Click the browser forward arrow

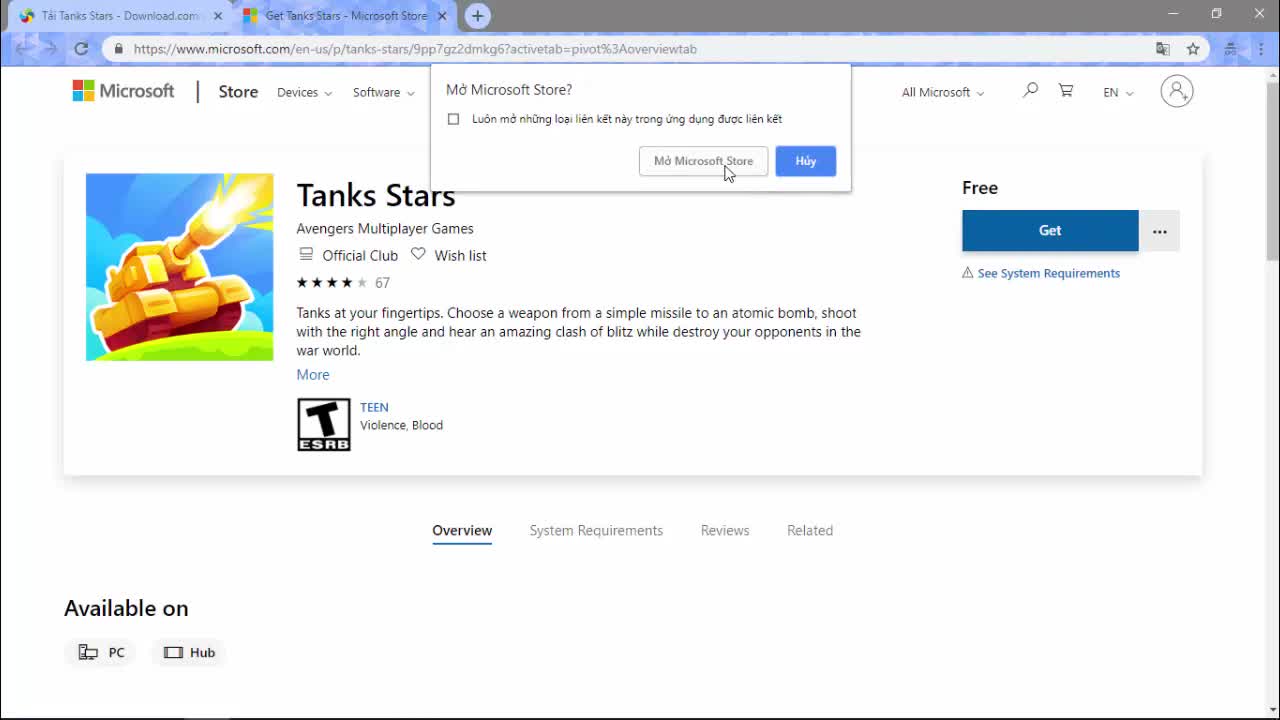[50, 48]
